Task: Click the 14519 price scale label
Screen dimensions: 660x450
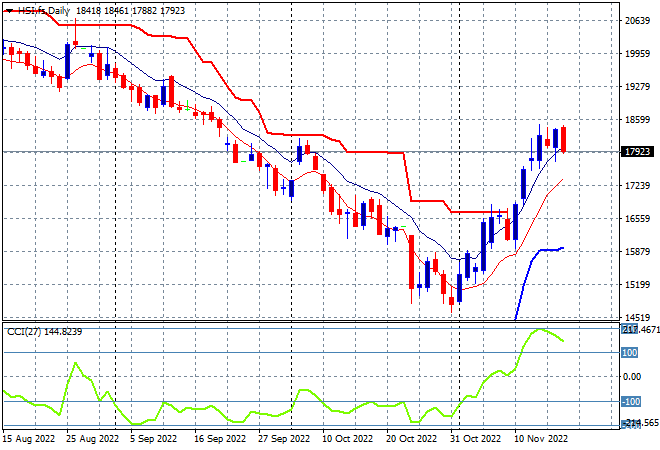Action: pos(638,317)
